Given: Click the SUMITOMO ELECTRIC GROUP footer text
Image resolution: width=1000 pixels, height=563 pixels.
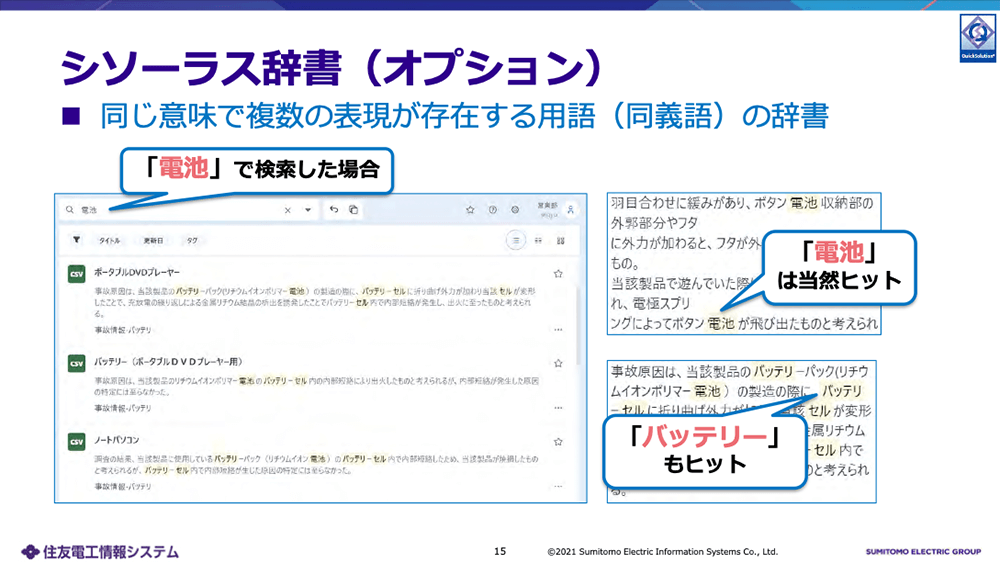Looking at the screenshot, I should [923, 552].
